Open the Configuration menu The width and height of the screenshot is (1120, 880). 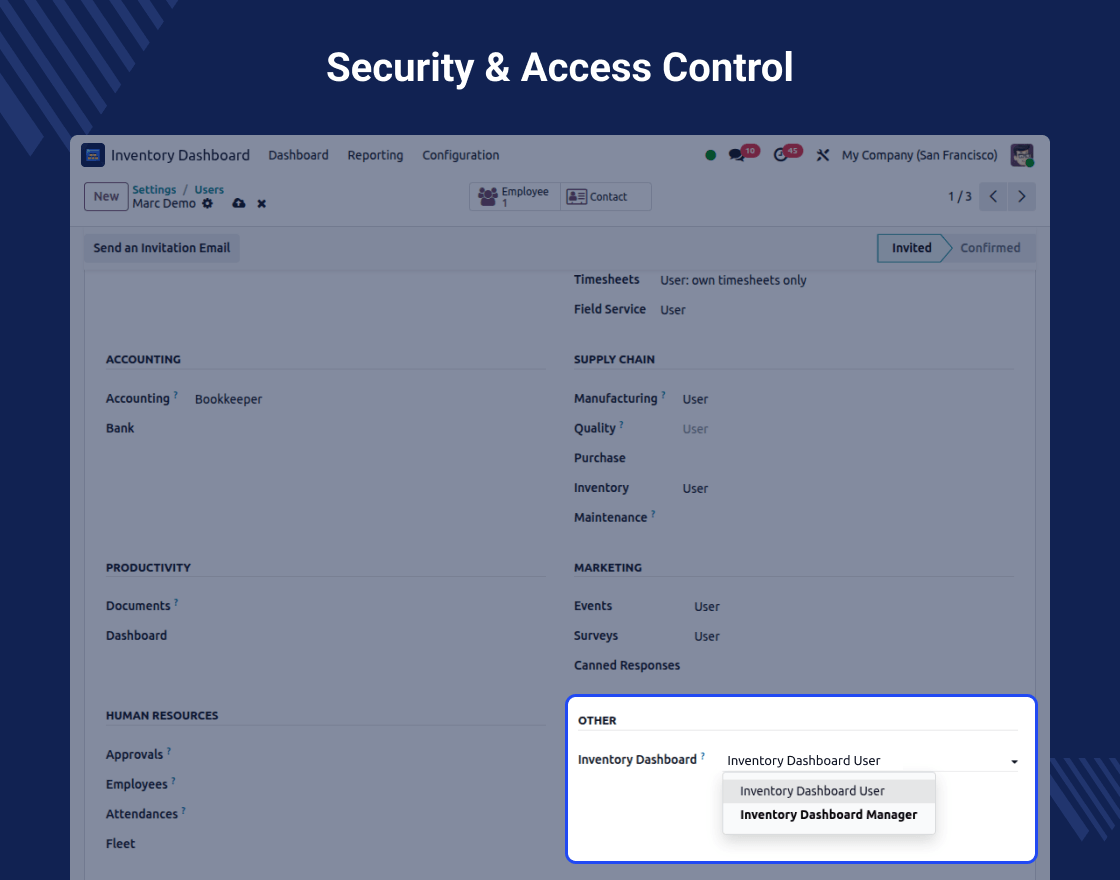pos(461,155)
